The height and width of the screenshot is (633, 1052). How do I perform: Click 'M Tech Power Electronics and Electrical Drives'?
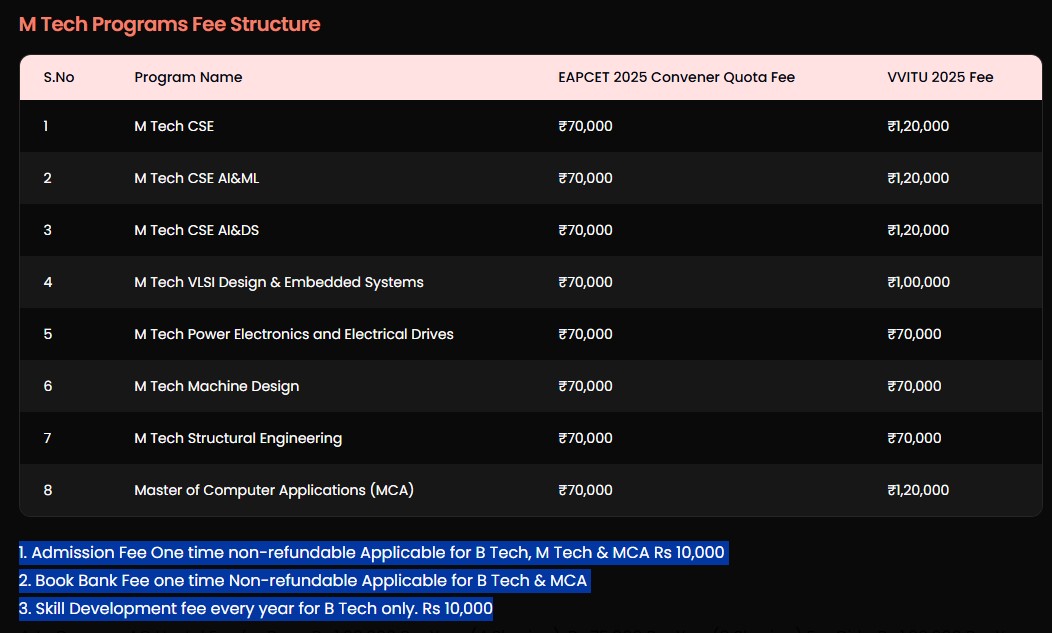point(294,334)
